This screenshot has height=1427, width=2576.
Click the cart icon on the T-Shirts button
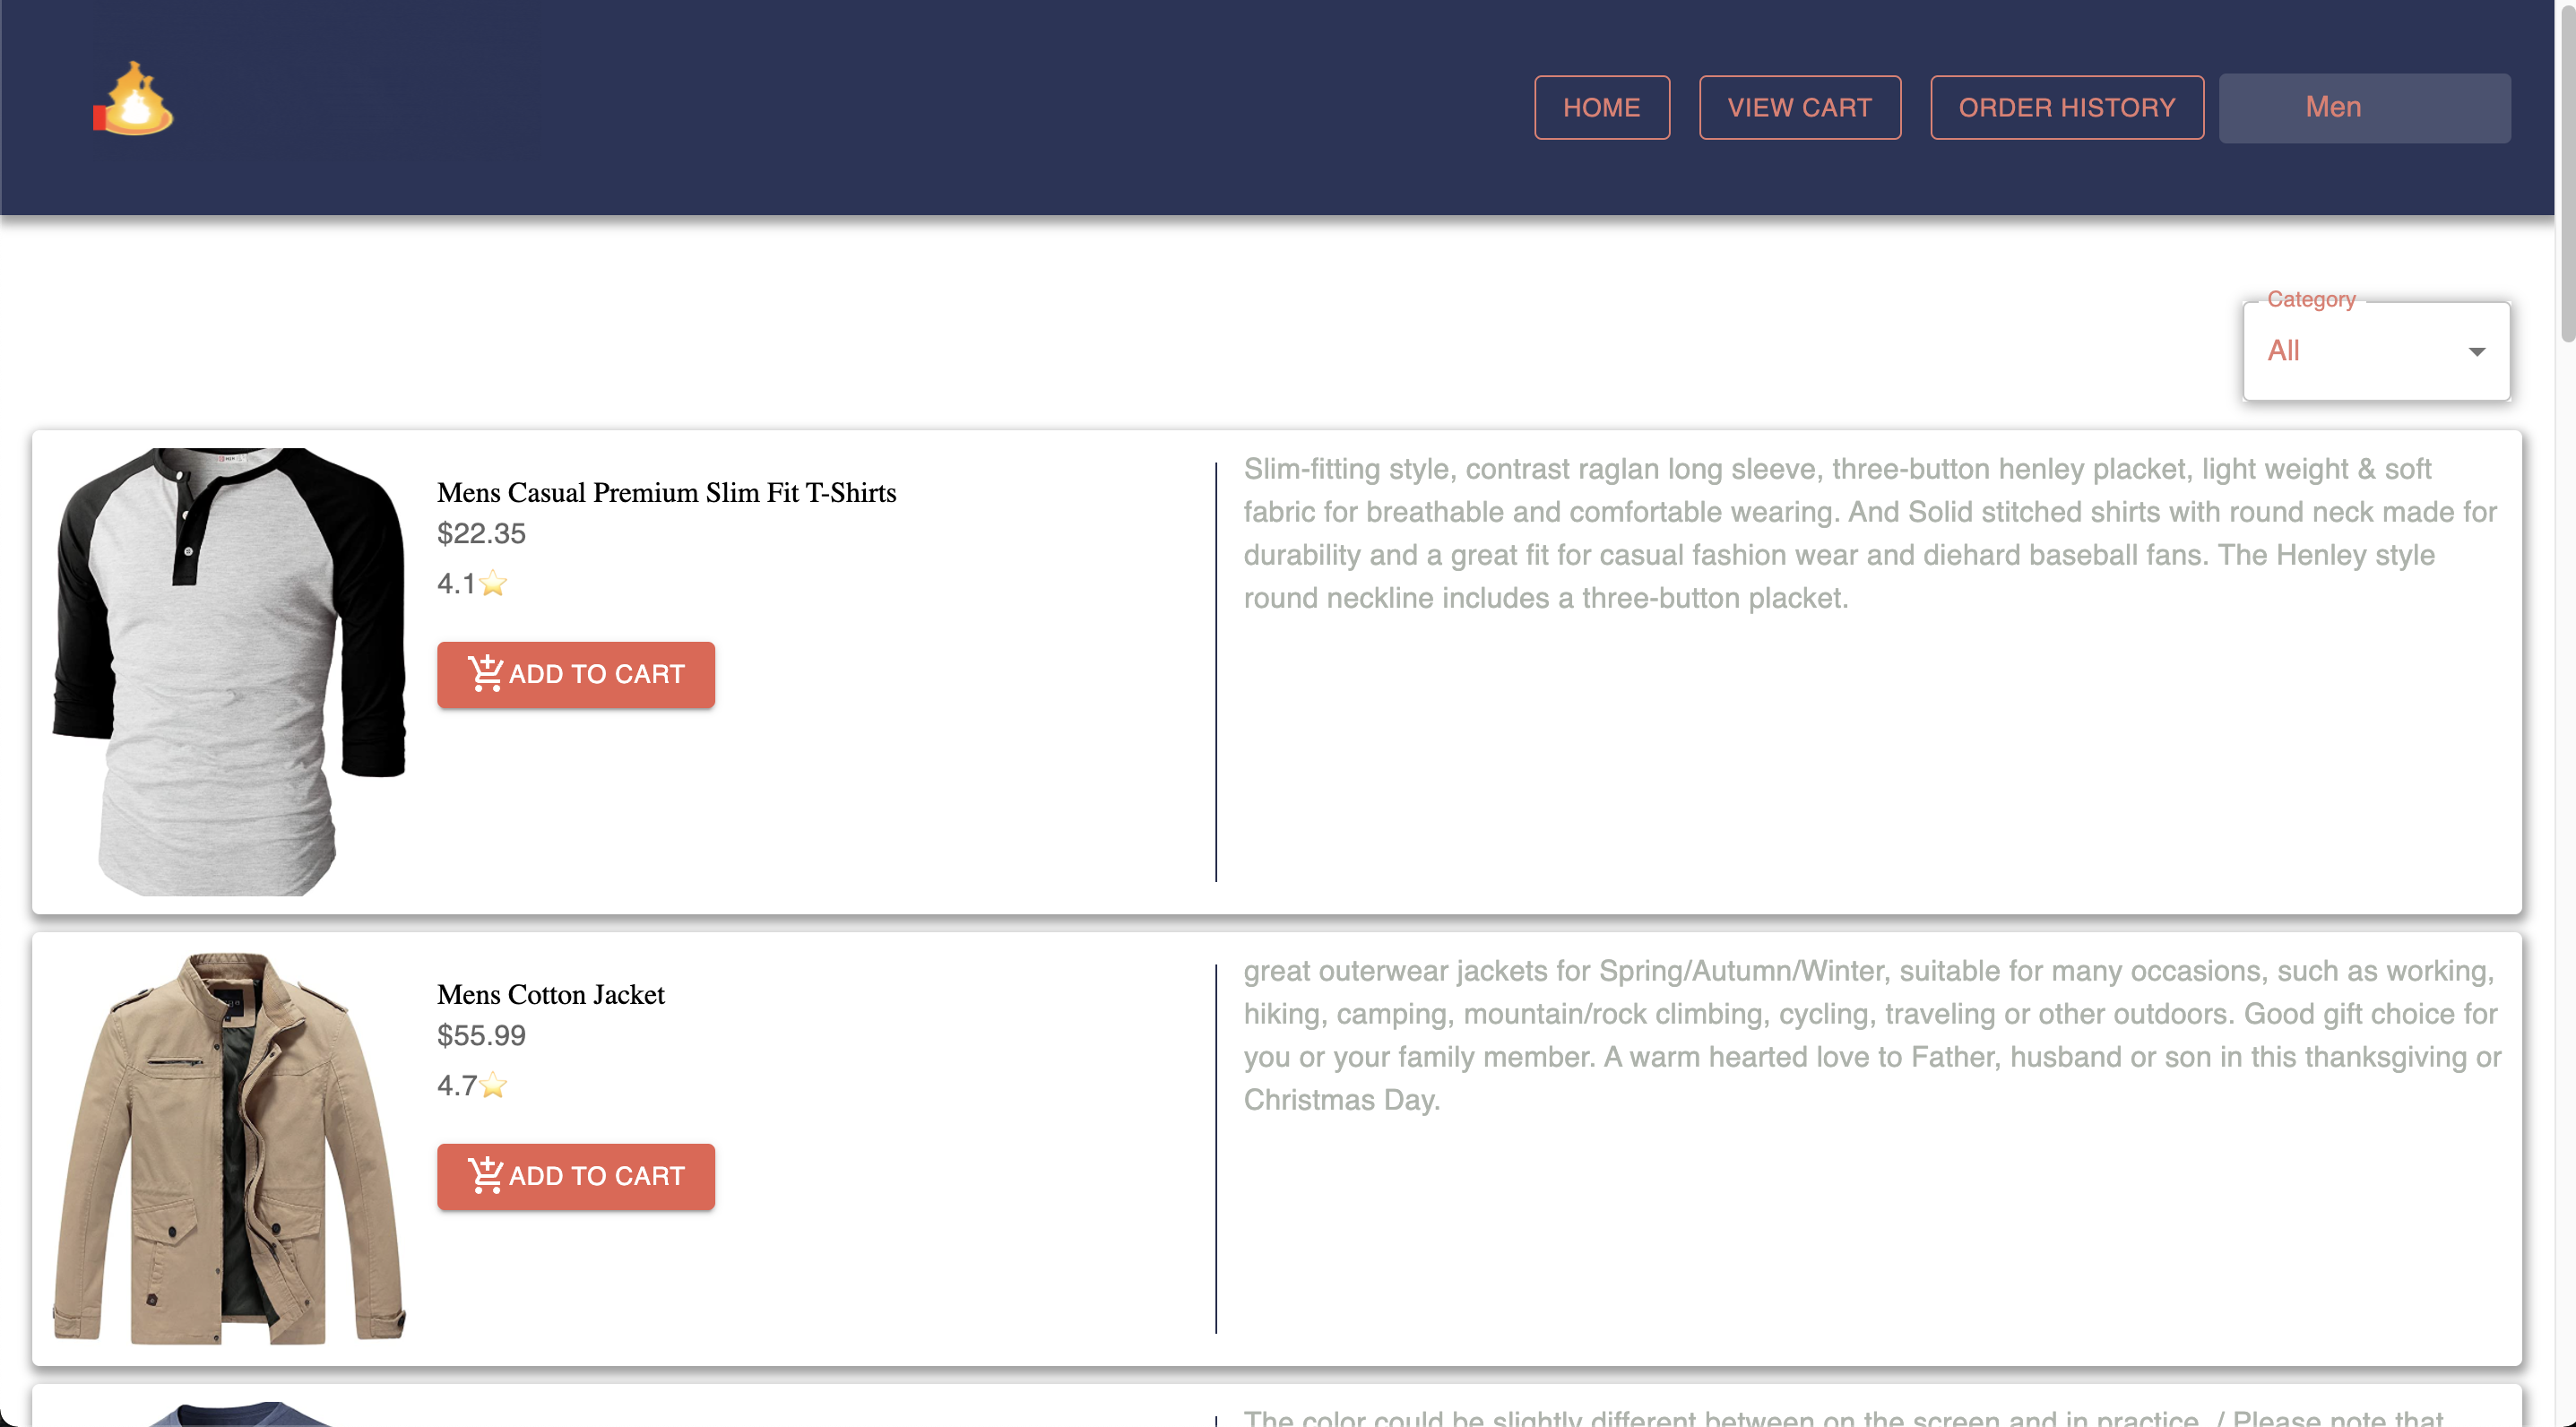coord(485,673)
